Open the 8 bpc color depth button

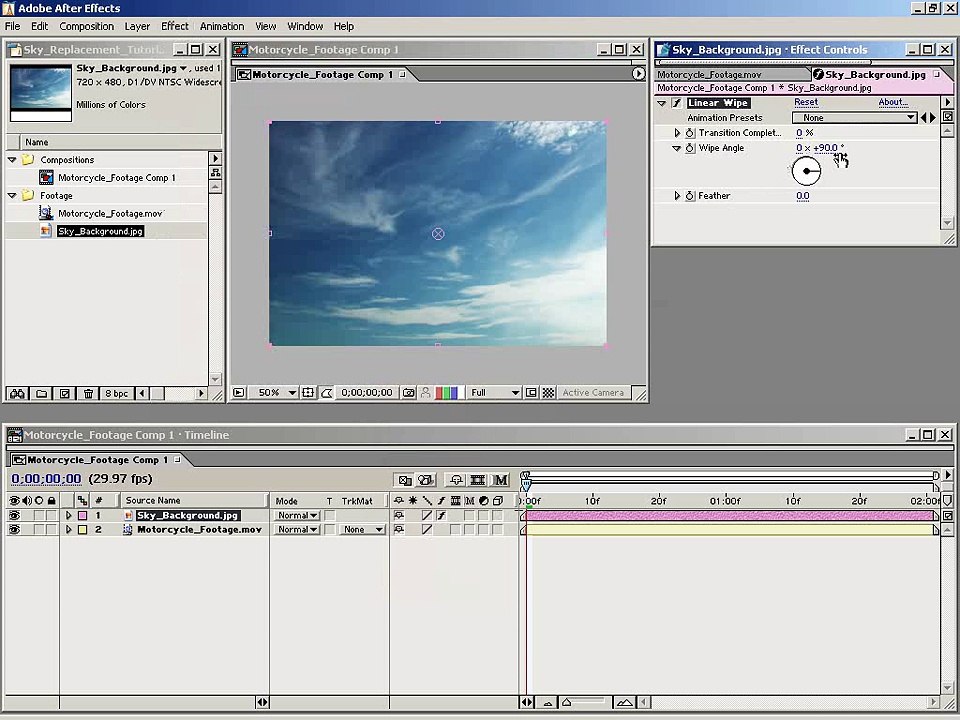tap(116, 393)
